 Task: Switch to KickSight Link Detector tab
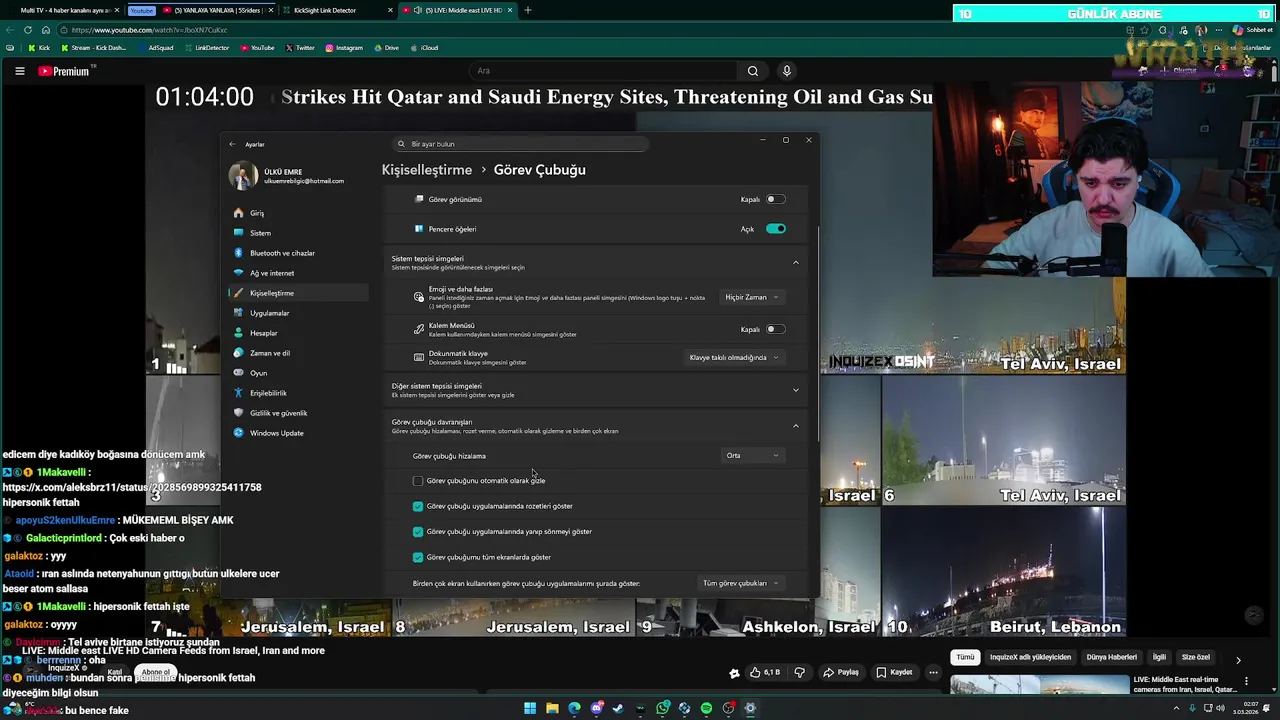click(335, 10)
